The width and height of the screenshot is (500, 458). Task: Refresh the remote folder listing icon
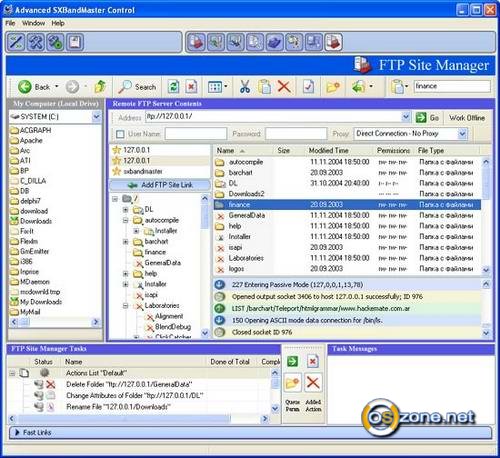pos(173,87)
